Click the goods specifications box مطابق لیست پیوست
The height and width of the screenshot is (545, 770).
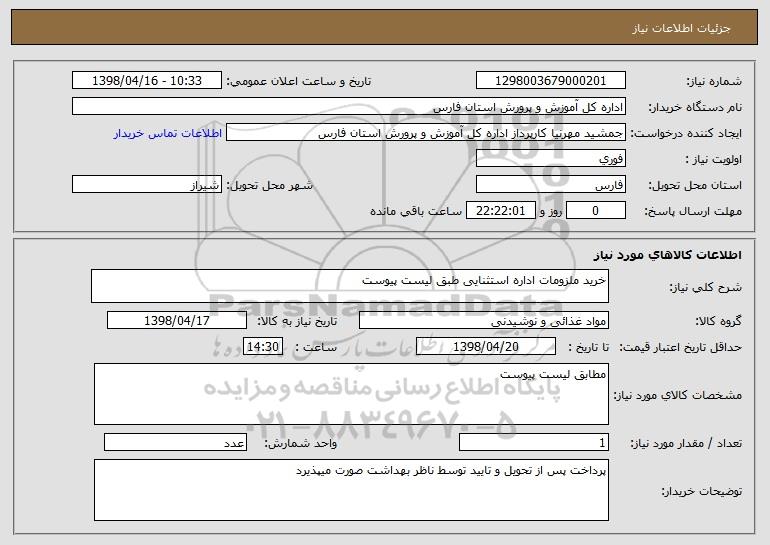point(351,394)
